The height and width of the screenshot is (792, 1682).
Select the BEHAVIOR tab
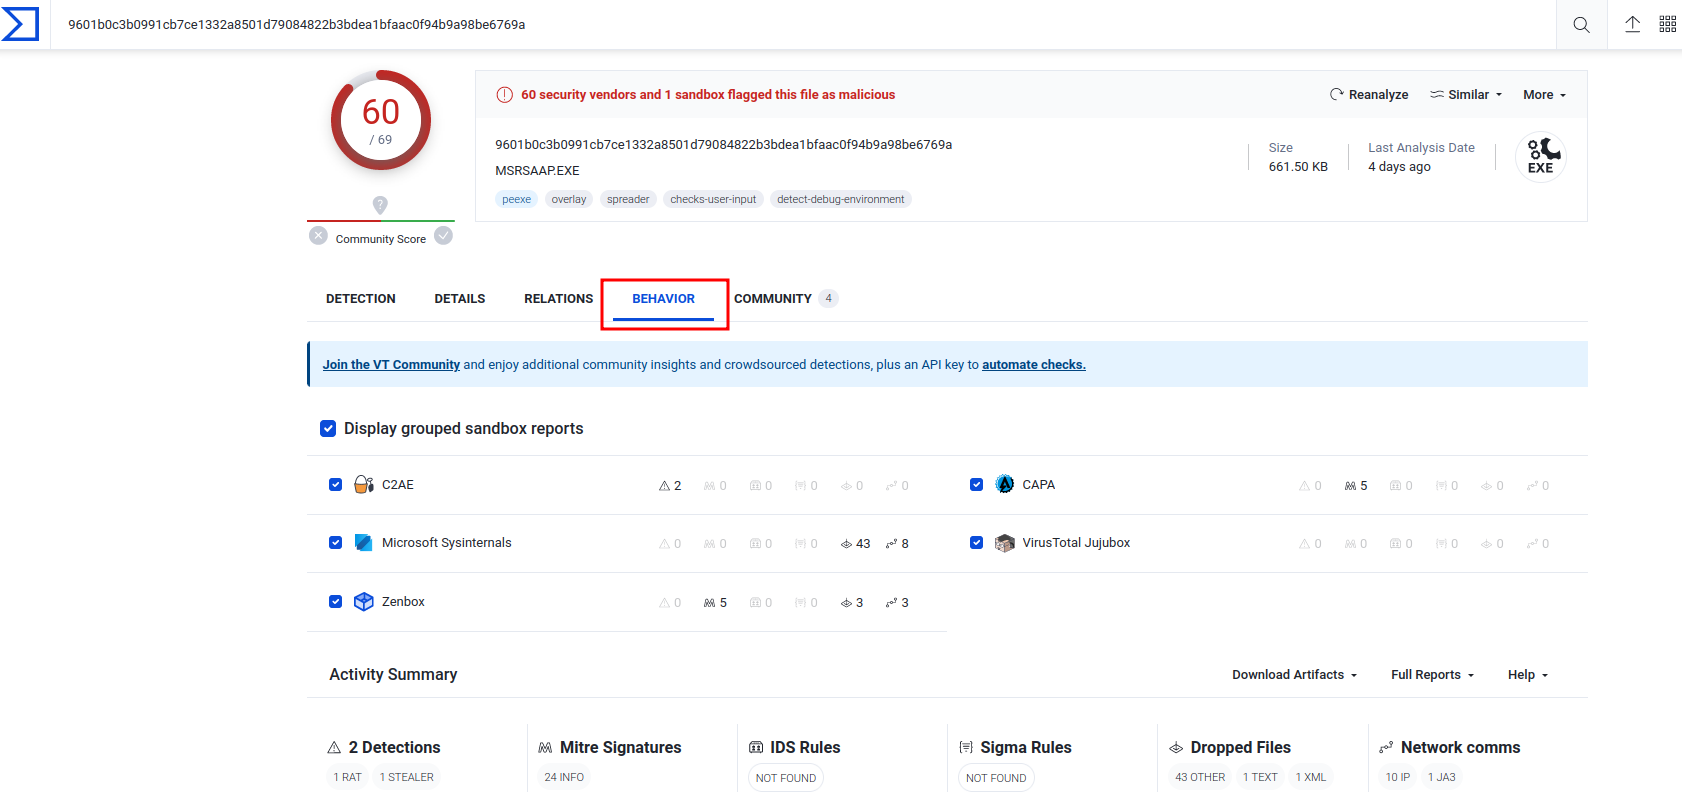tap(664, 299)
